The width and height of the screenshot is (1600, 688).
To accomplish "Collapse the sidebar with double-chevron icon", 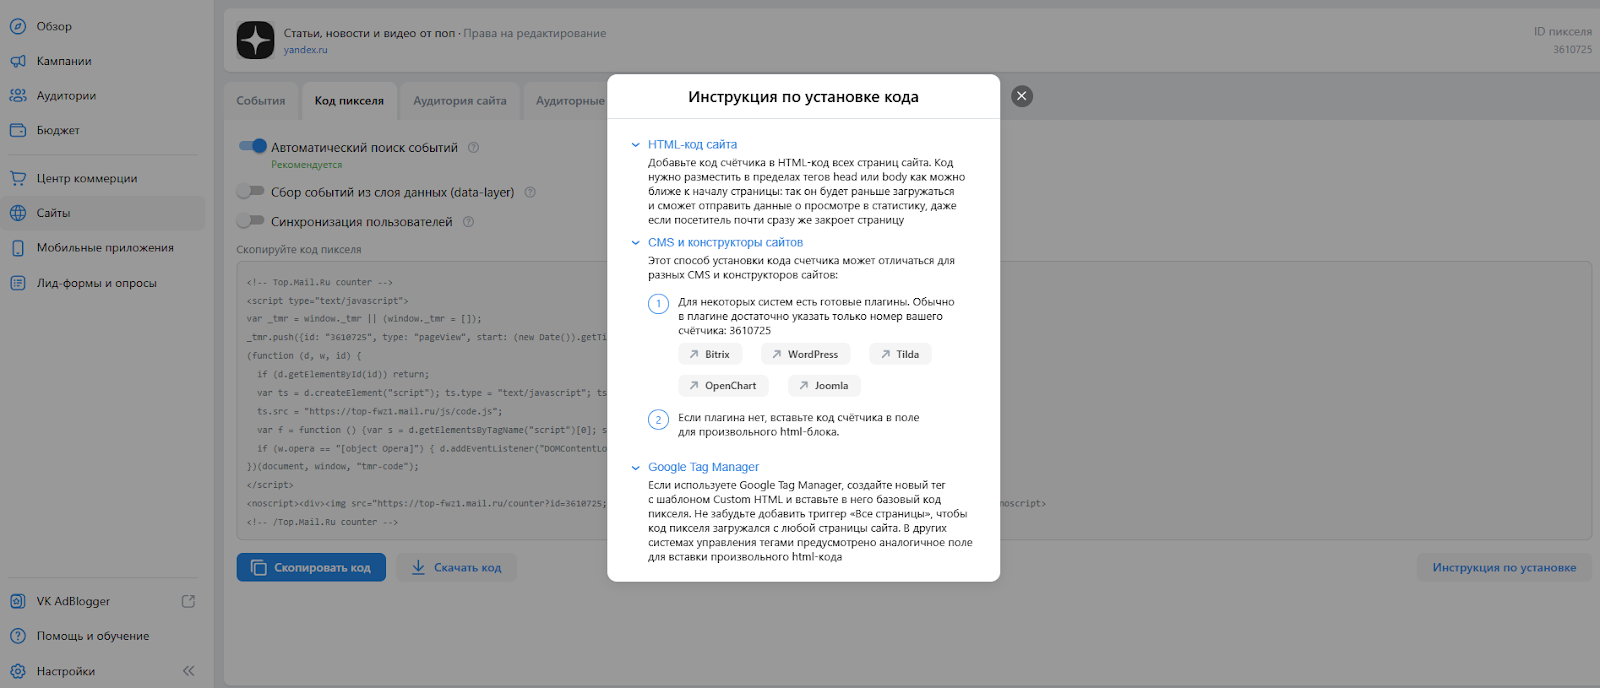I will coord(189,671).
